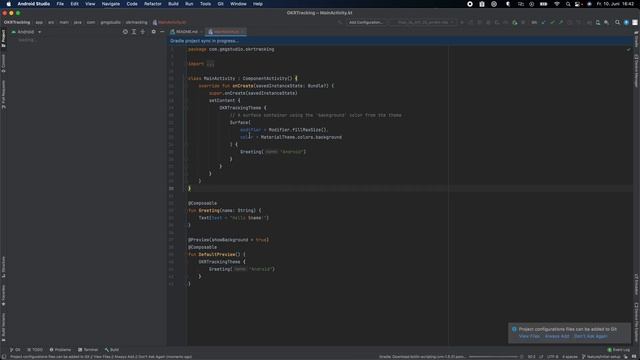Click the Gradle download progress bar

tap(493, 357)
